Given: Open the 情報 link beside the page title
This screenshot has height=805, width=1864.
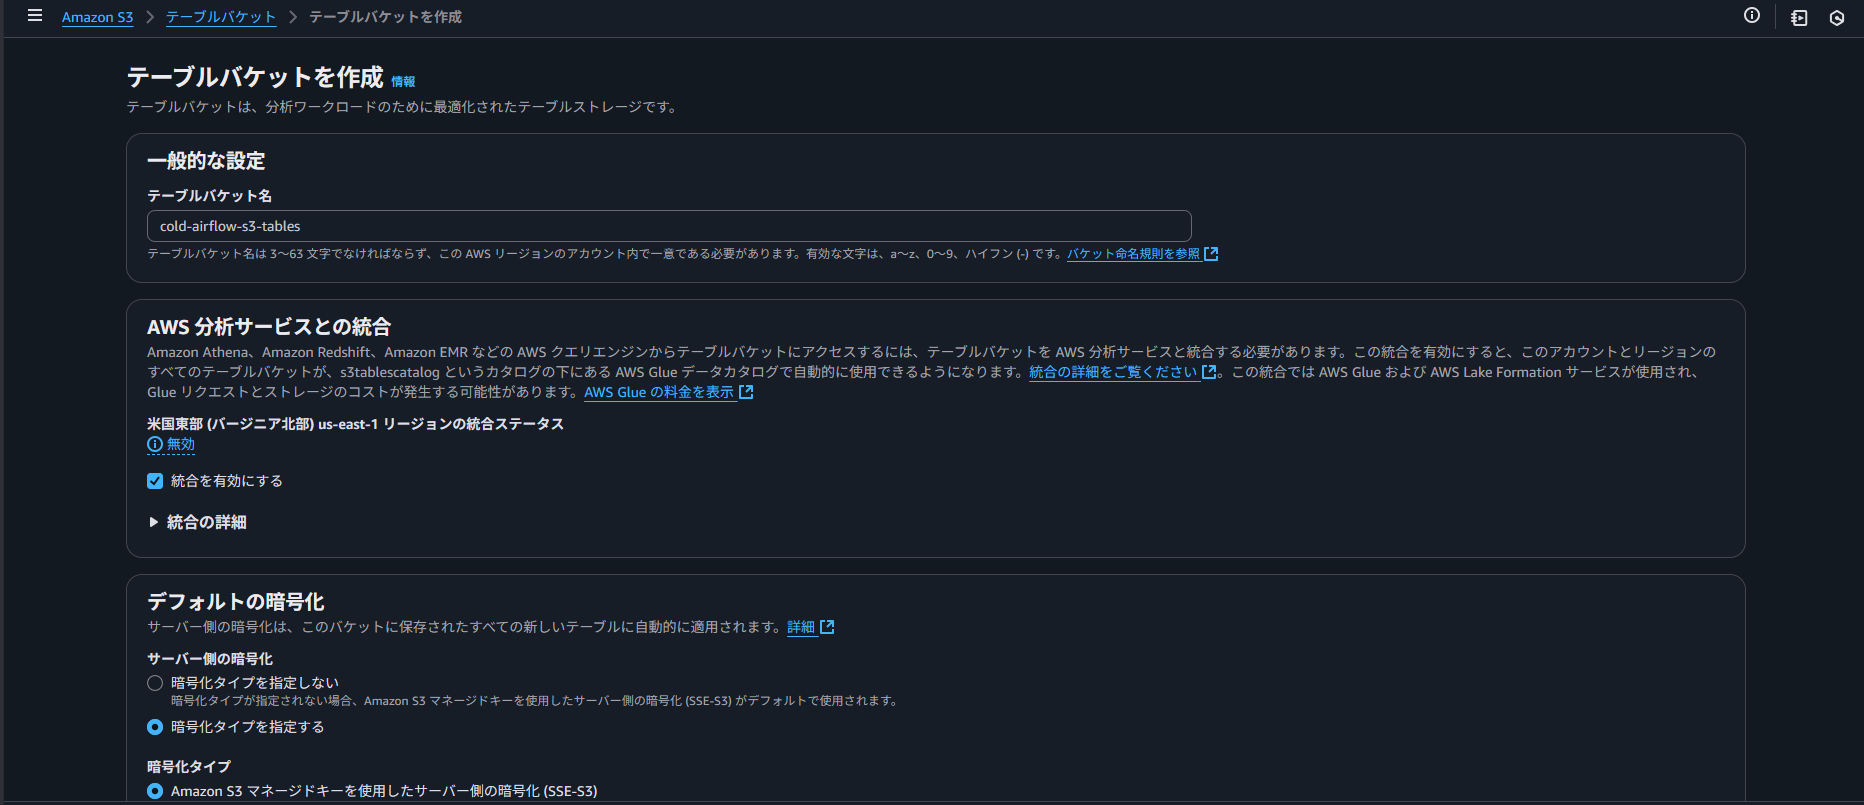Looking at the screenshot, I should 403,82.
